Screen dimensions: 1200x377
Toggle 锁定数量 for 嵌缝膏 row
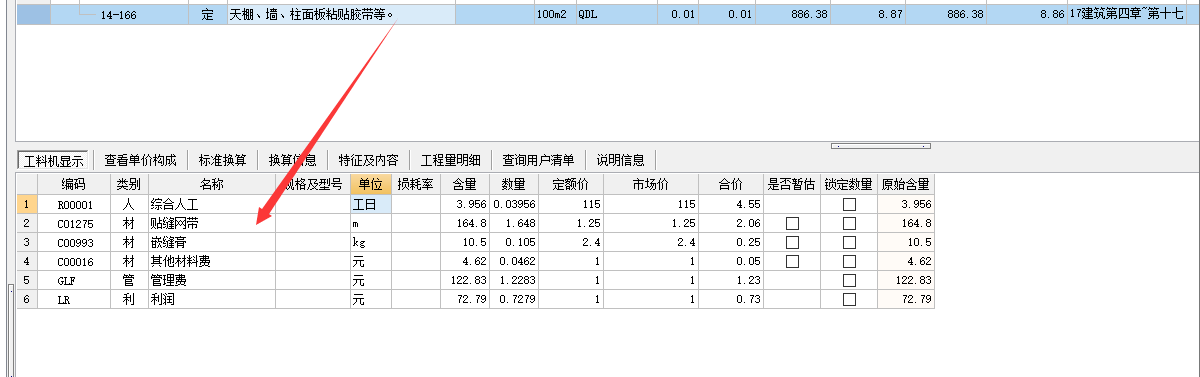[x=849, y=242]
